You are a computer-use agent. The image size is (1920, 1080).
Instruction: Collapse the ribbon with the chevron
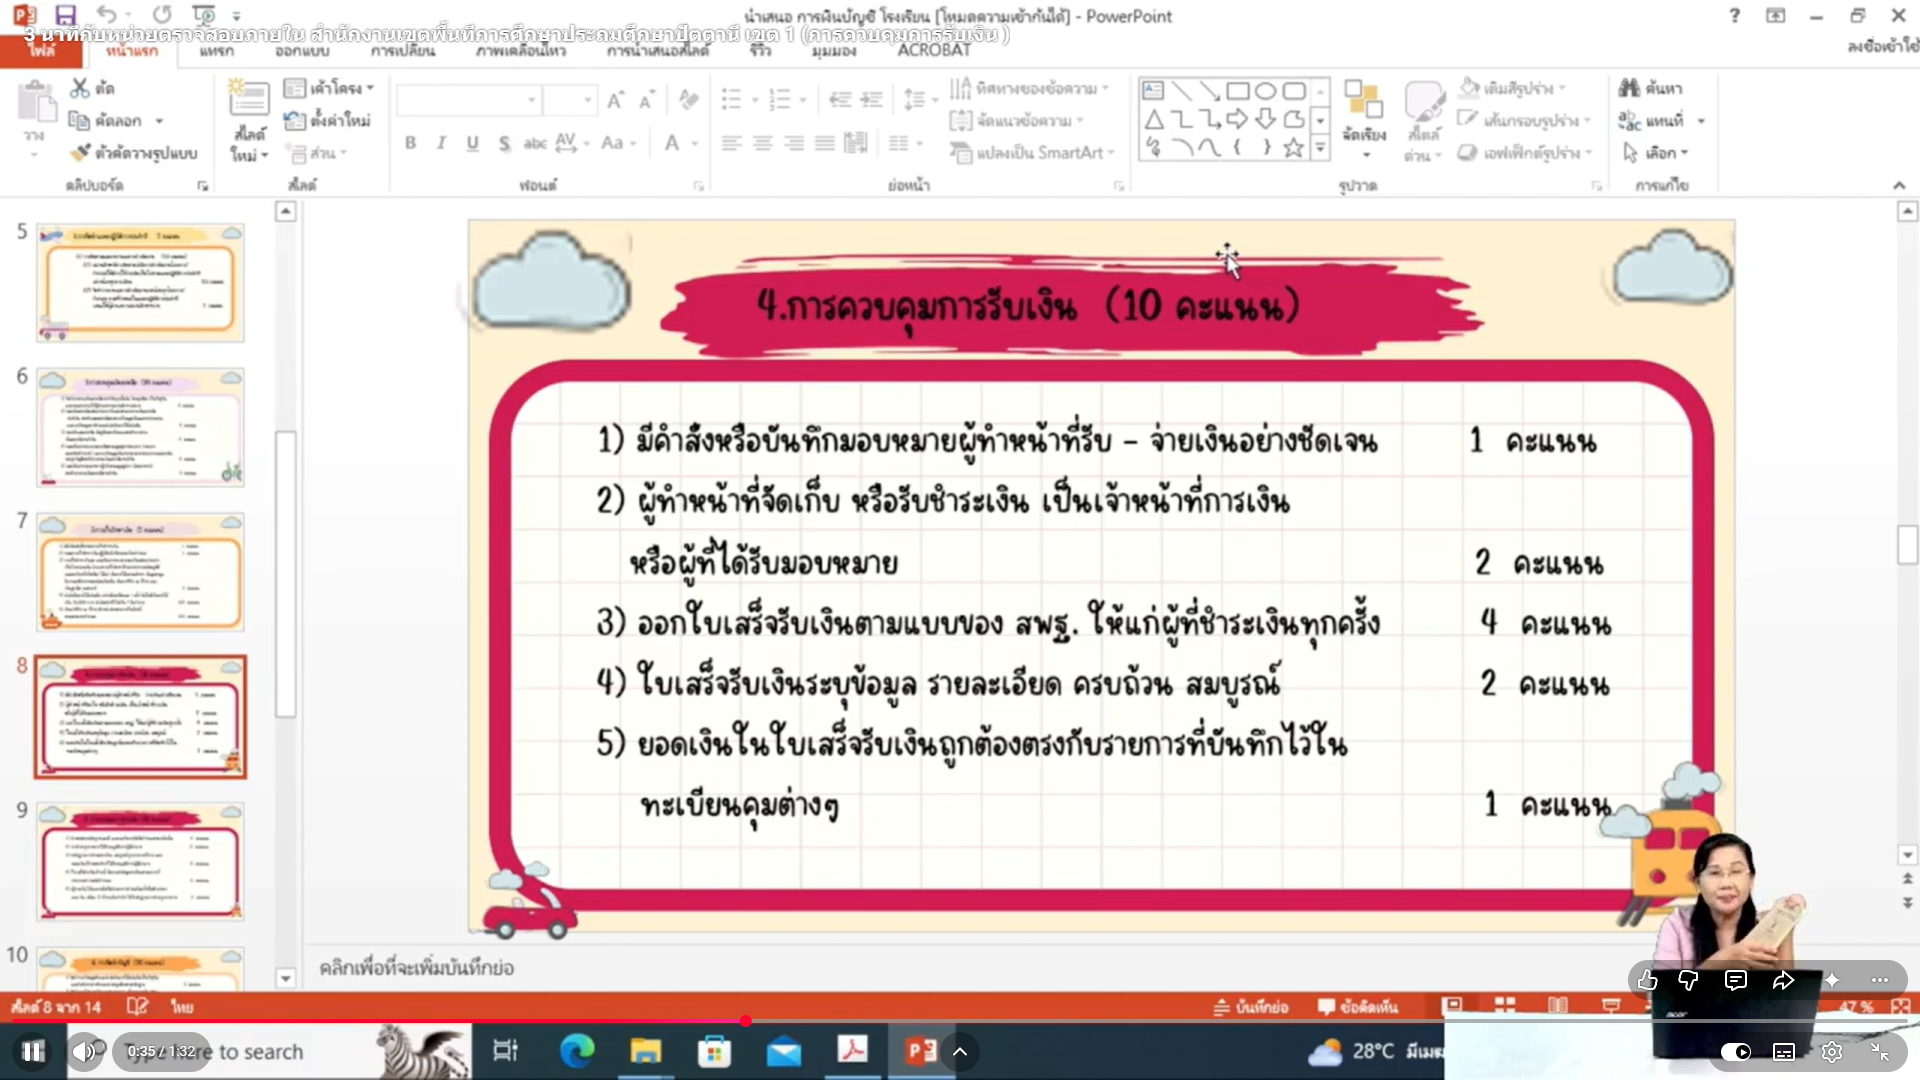1899,186
